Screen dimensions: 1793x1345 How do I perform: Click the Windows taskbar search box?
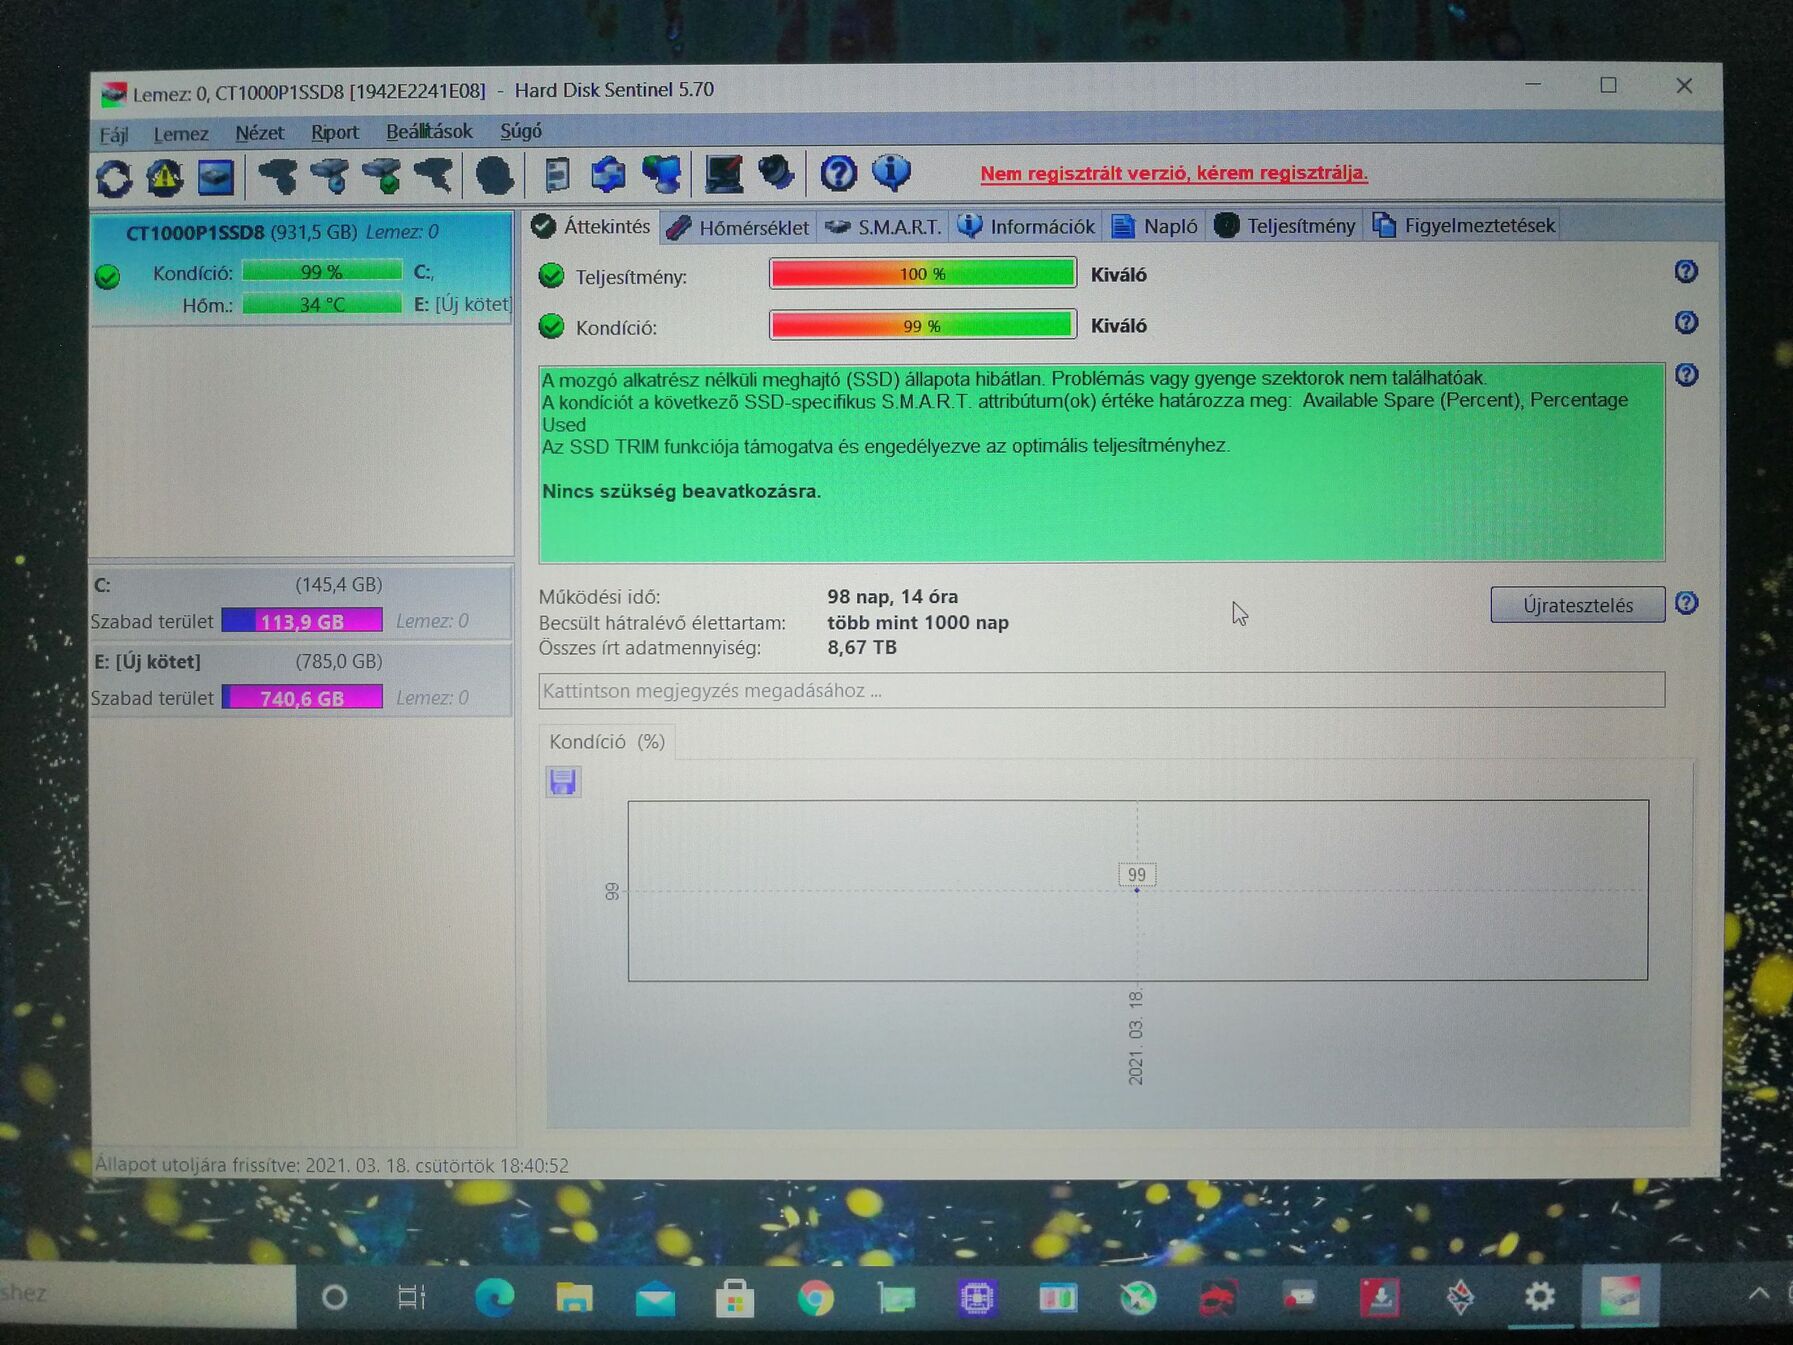(x=148, y=1293)
